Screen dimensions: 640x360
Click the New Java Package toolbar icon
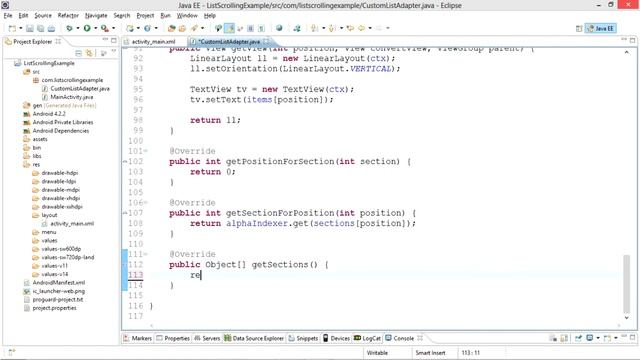click(130, 28)
